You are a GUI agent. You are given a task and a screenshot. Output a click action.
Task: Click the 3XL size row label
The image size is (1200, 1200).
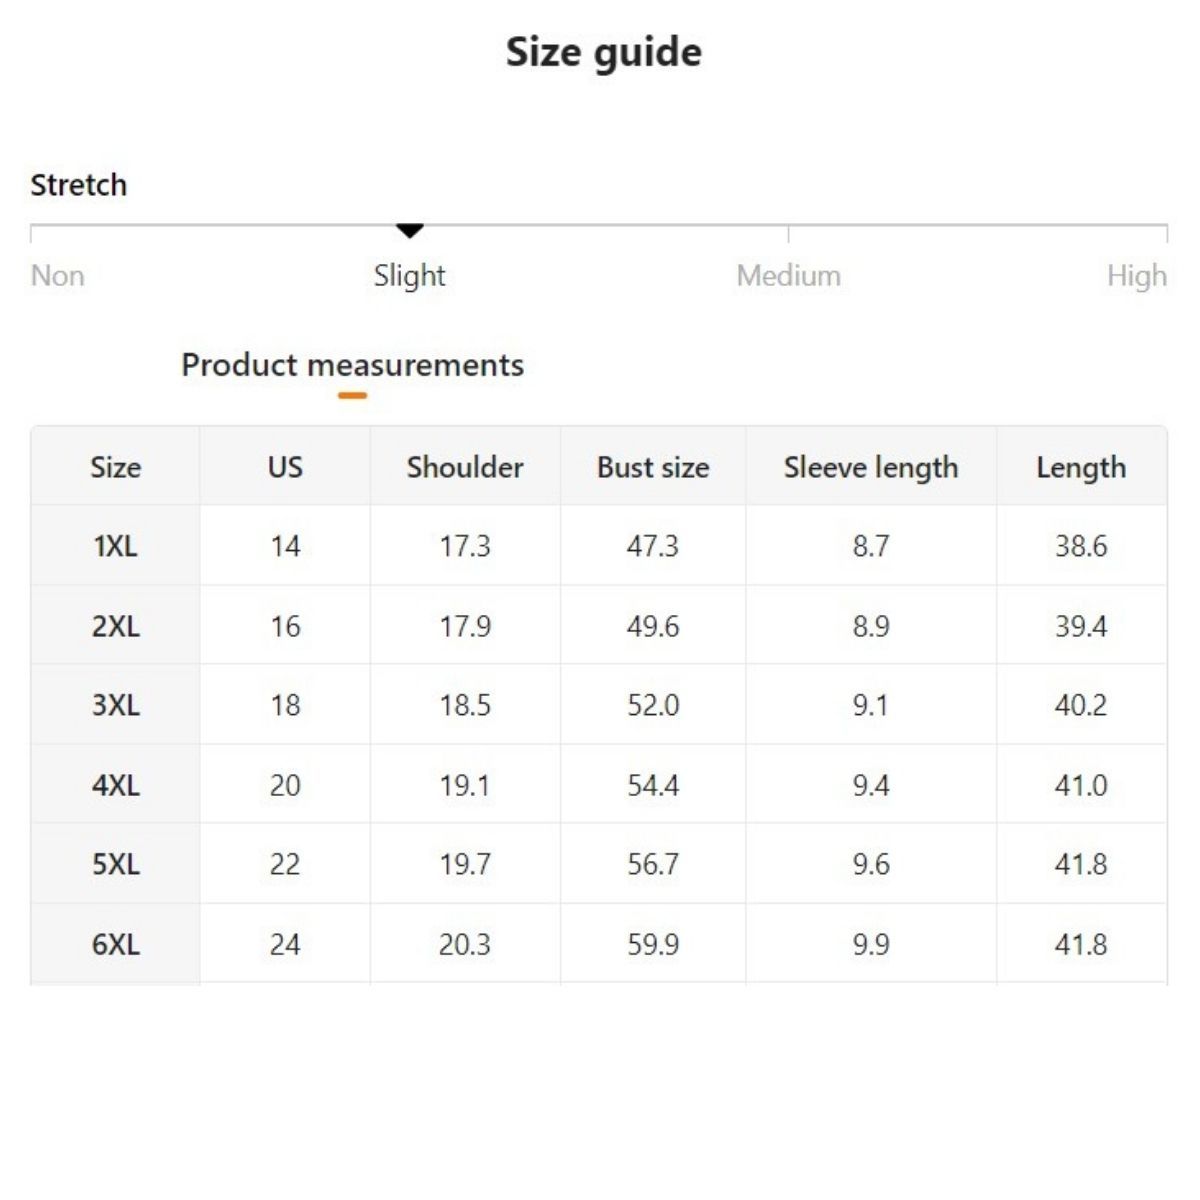tap(116, 705)
